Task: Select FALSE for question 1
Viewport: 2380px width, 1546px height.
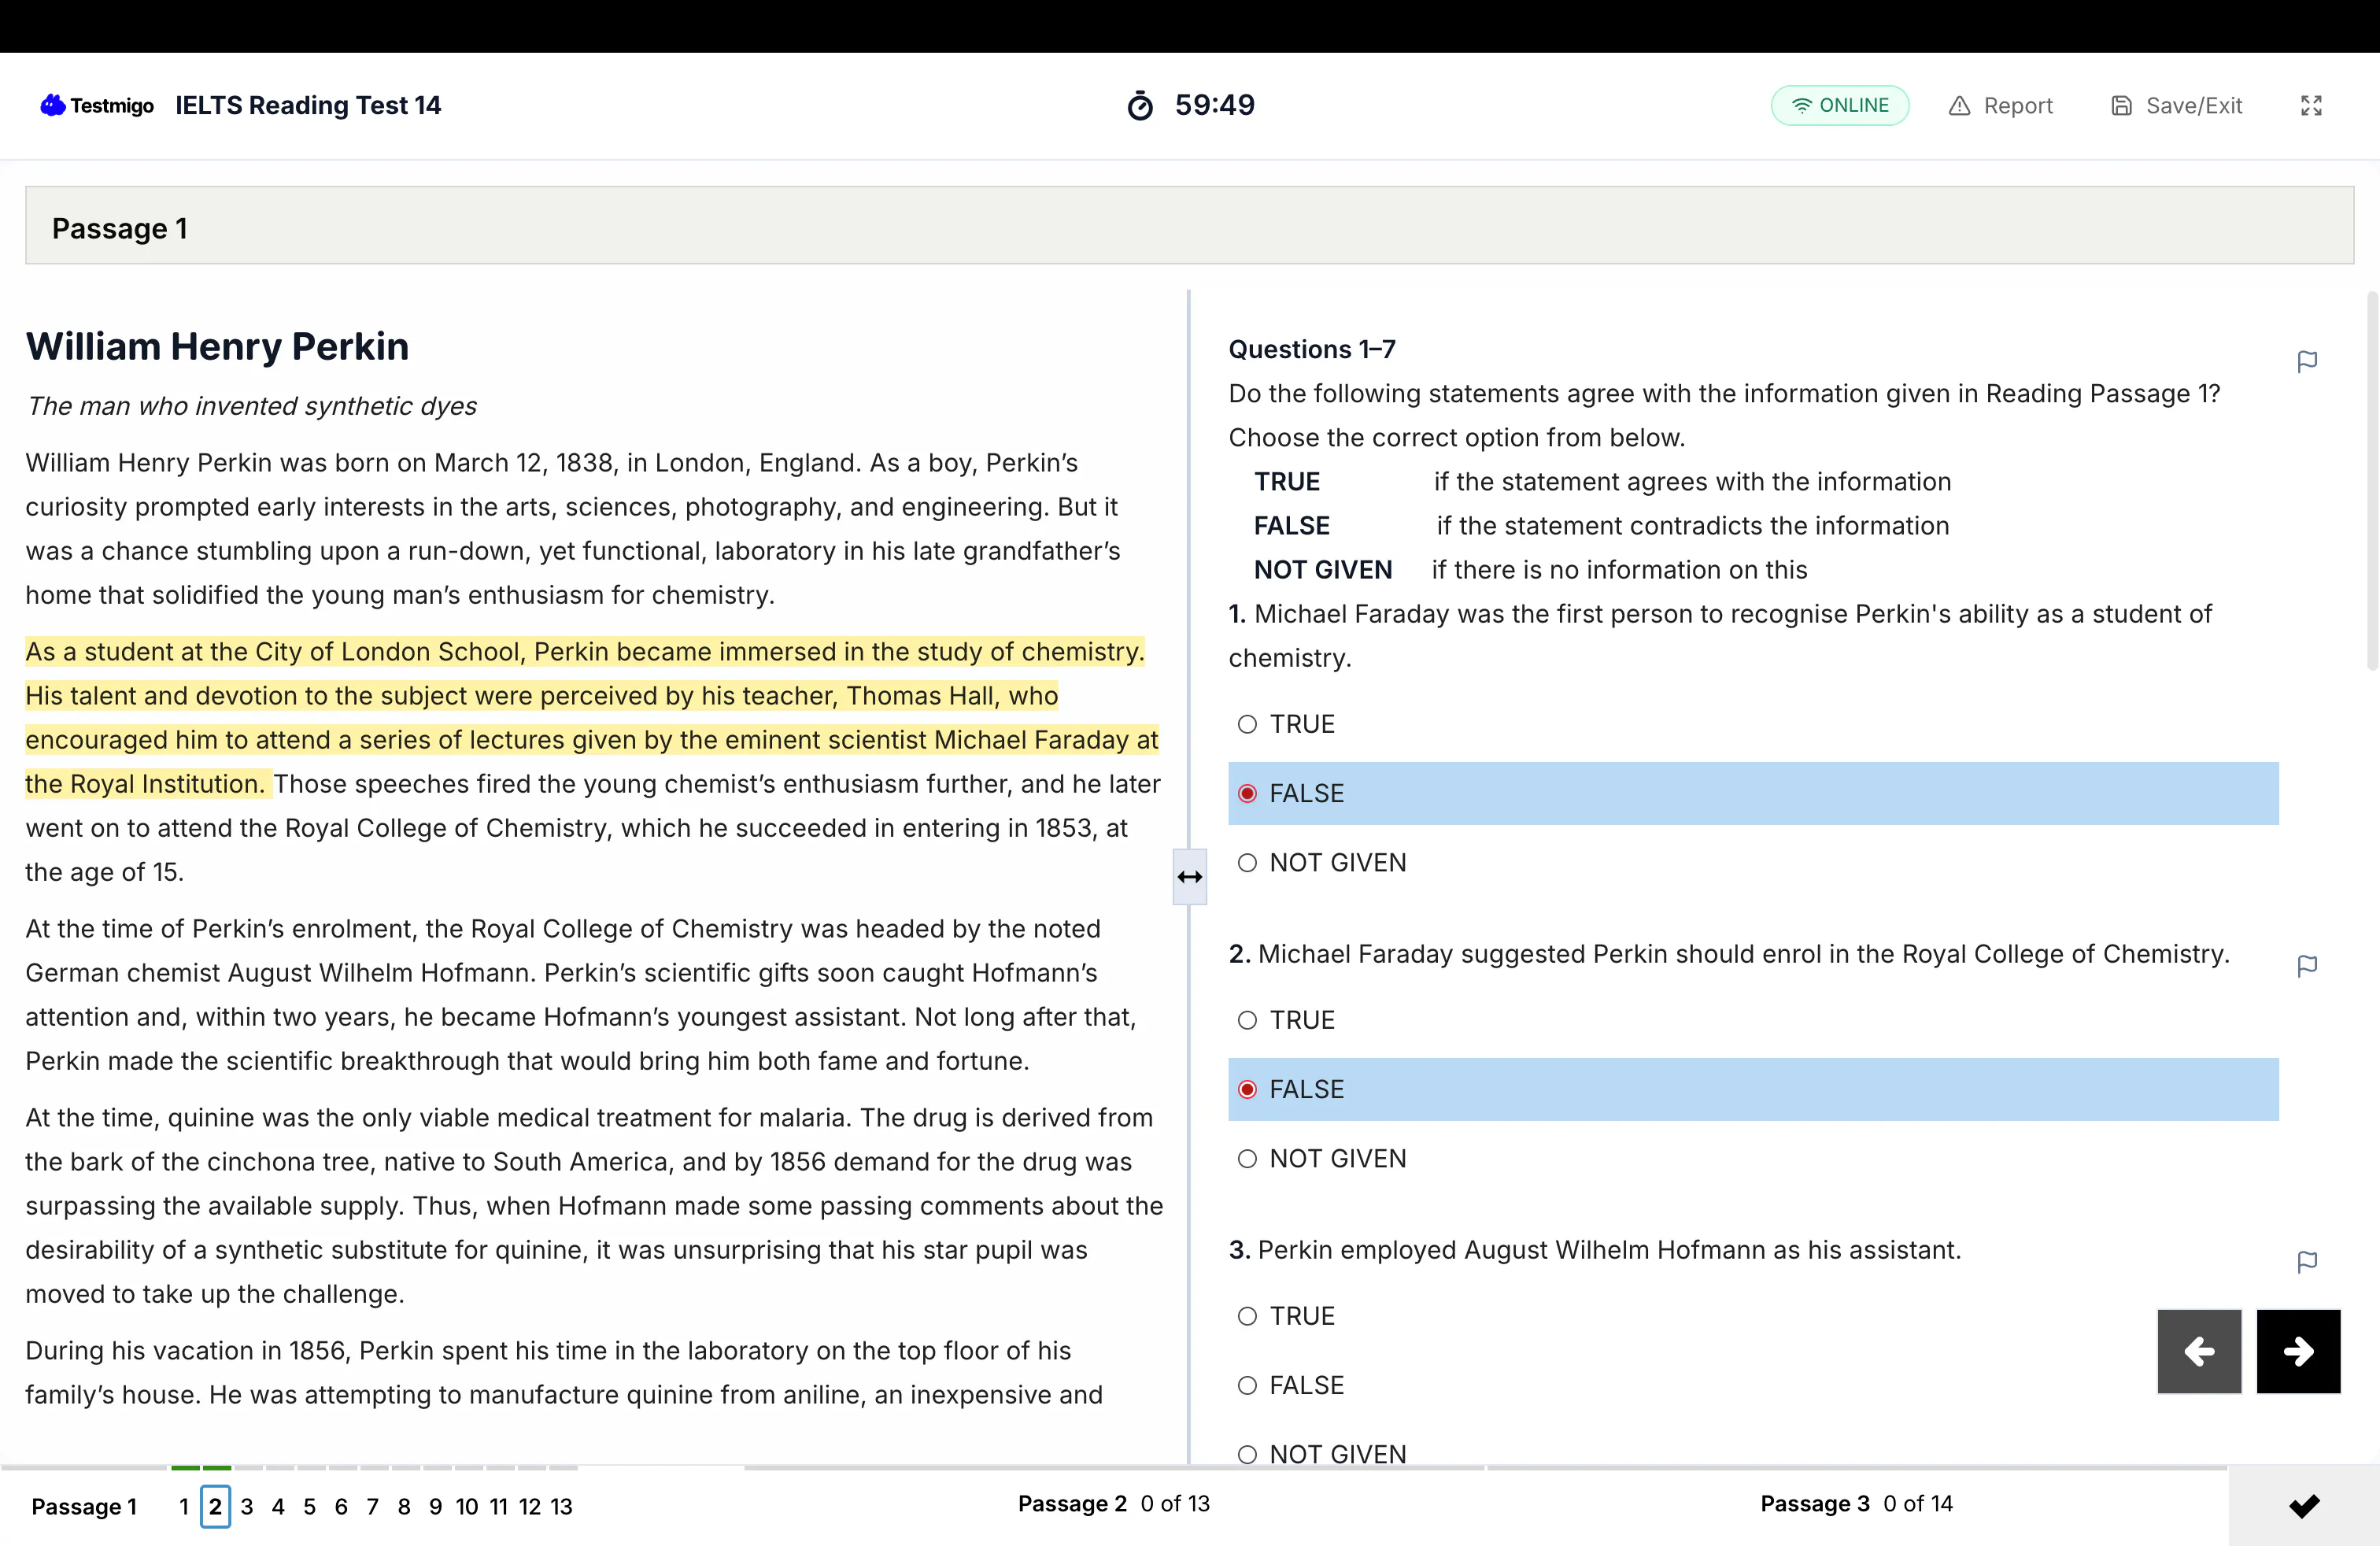Action: (x=1247, y=793)
